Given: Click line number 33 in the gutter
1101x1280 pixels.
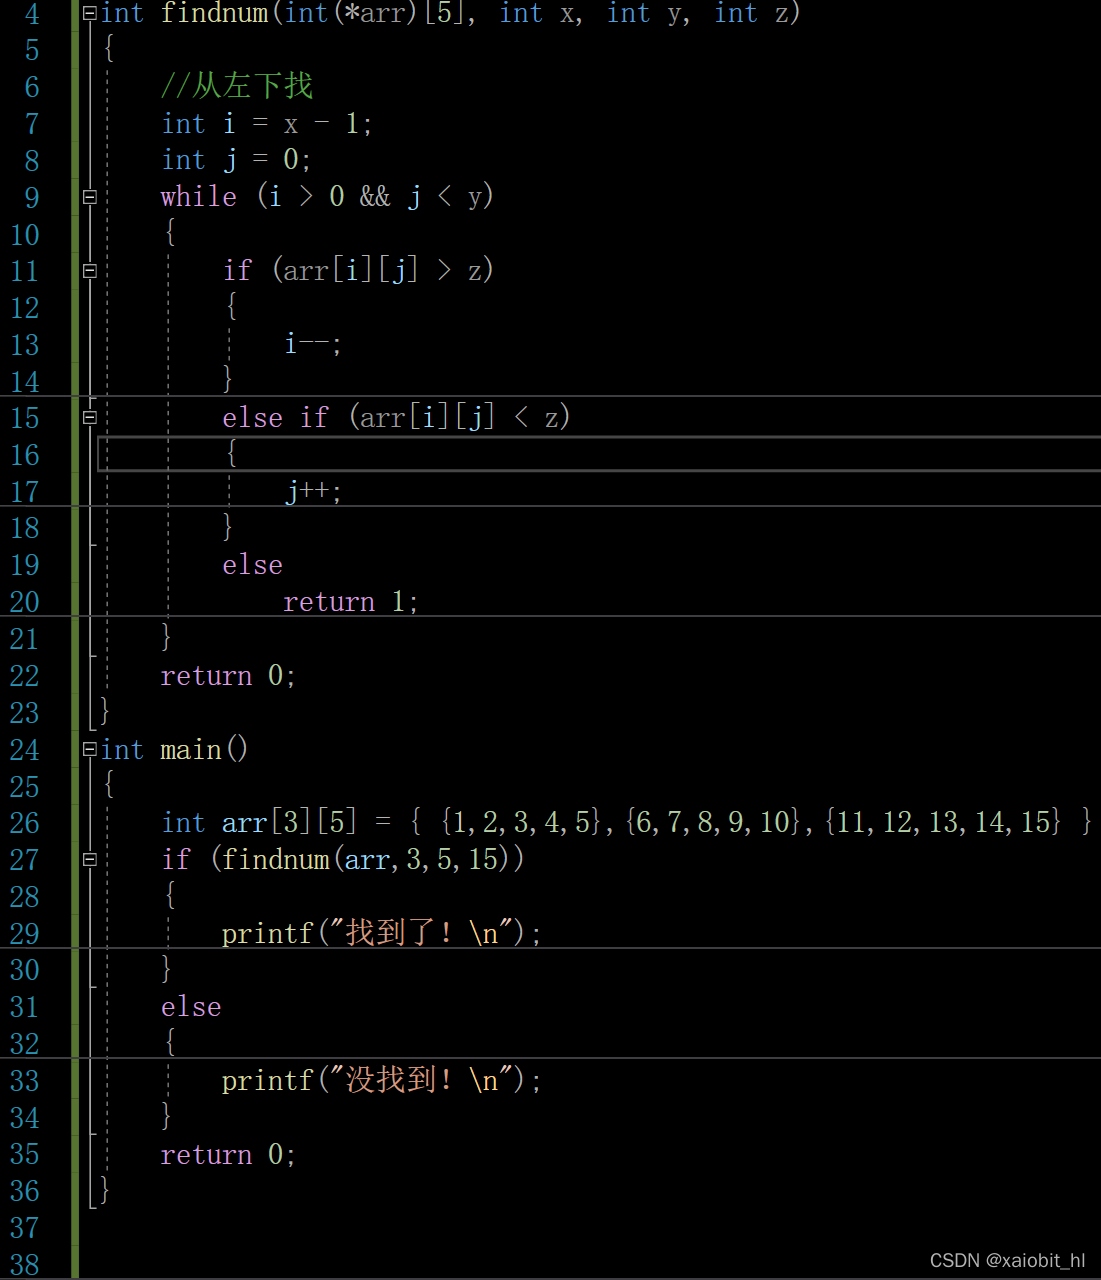Looking at the screenshot, I should pos(25,1081).
